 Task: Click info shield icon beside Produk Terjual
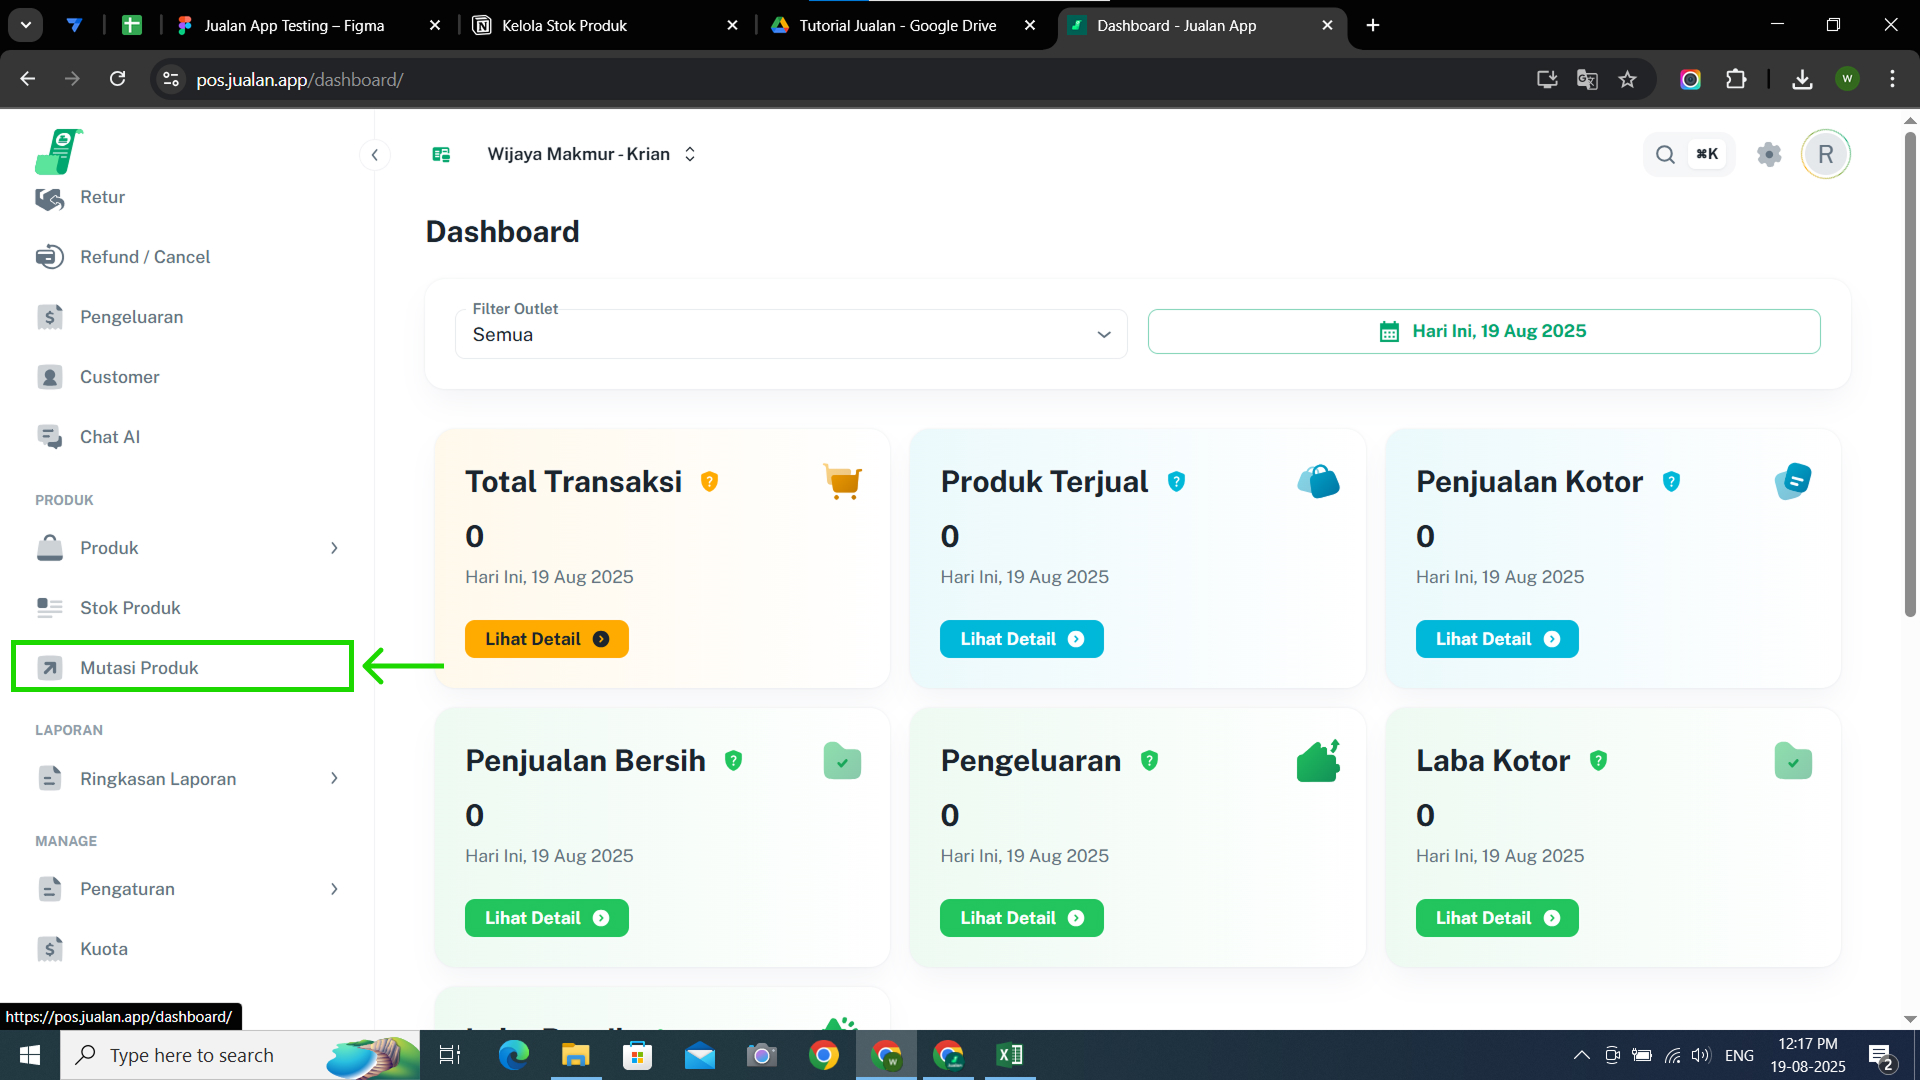(1176, 482)
